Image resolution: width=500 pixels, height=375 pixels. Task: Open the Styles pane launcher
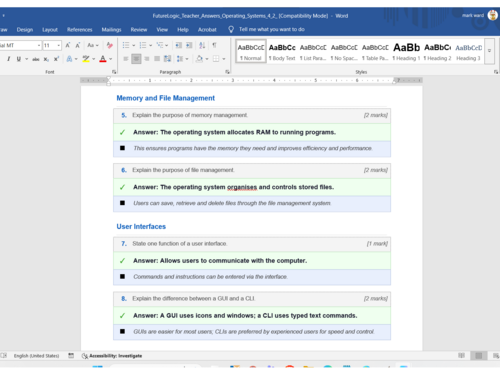pyautogui.click(x=496, y=72)
